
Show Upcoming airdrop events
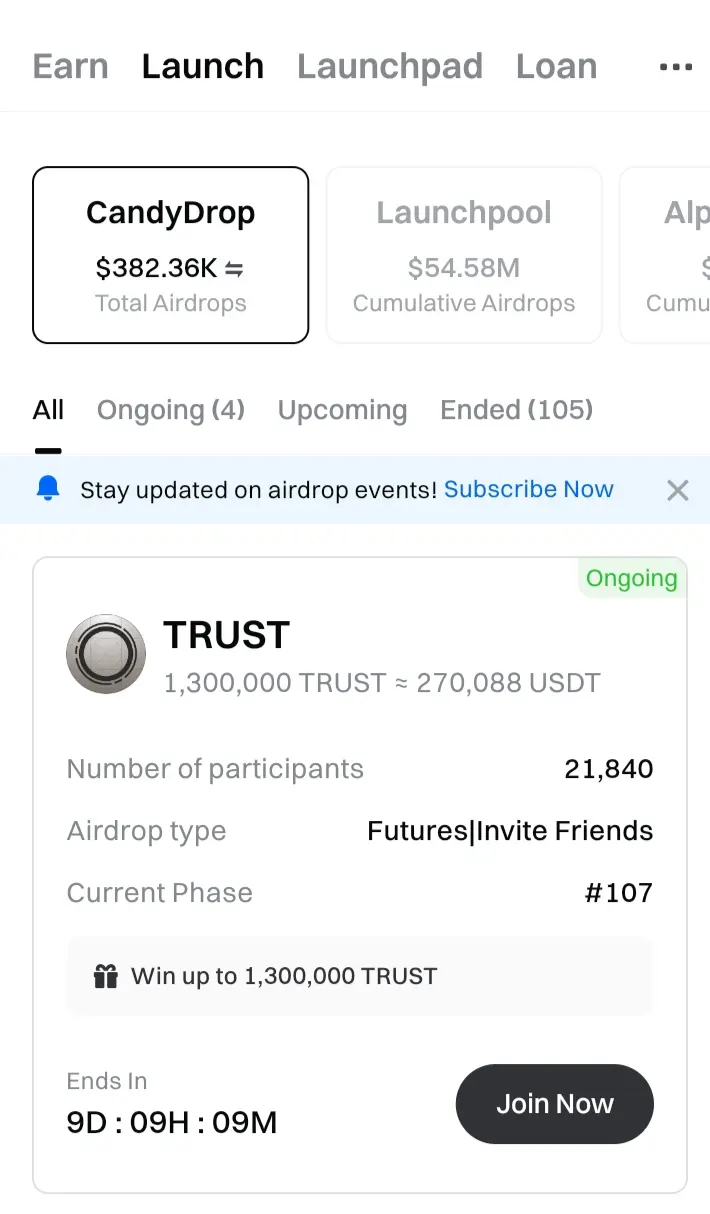point(342,410)
